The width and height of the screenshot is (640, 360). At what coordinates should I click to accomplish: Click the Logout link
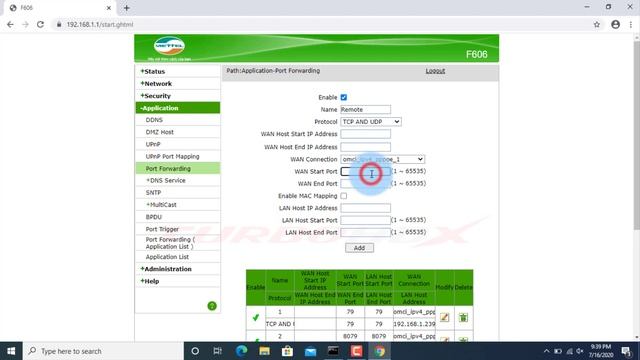[435, 71]
